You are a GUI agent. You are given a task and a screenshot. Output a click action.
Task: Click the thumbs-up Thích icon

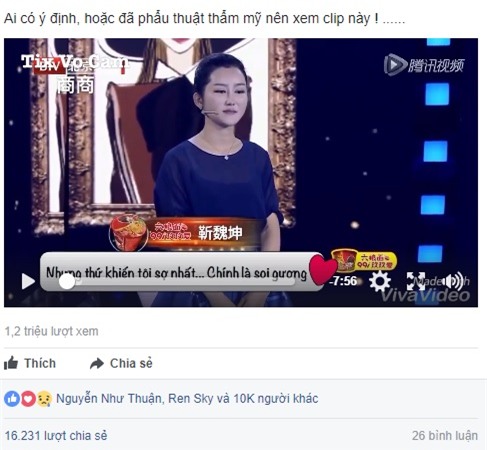point(11,363)
